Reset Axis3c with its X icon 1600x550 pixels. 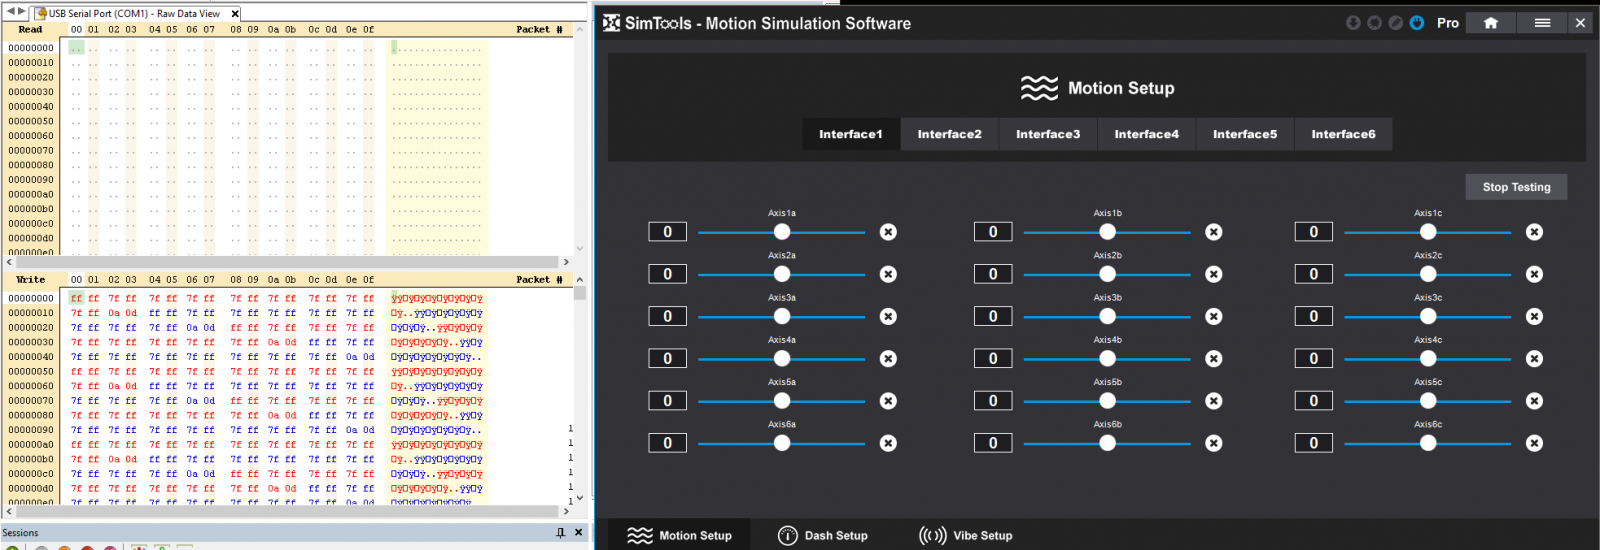pyautogui.click(x=1534, y=316)
